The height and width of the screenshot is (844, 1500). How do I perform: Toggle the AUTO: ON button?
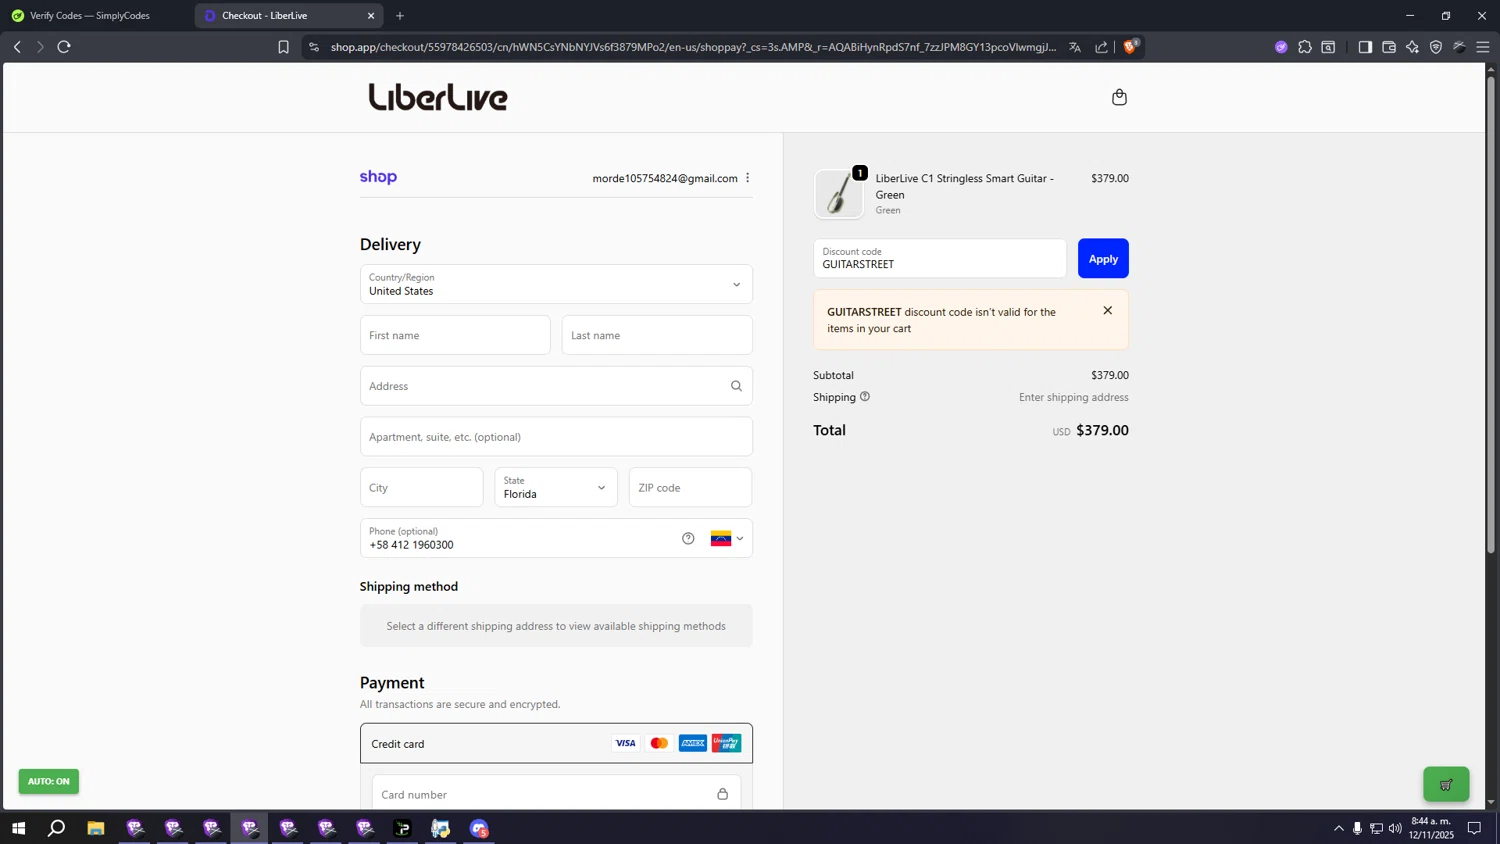(49, 781)
